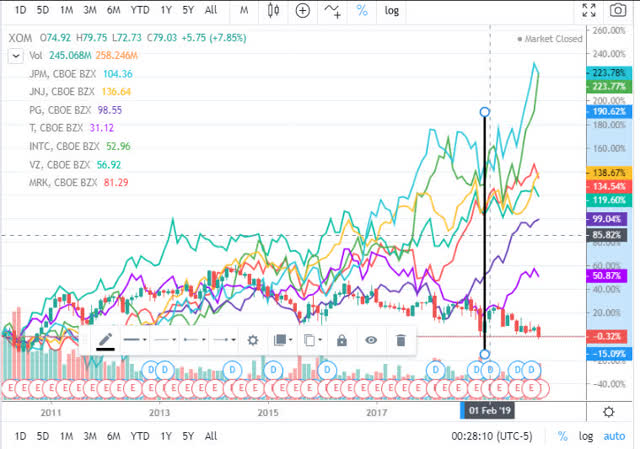Select the 5Y range in bottom bar
Image resolution: width=640 pixels, height=449 pixels.
tap(188, 436)
